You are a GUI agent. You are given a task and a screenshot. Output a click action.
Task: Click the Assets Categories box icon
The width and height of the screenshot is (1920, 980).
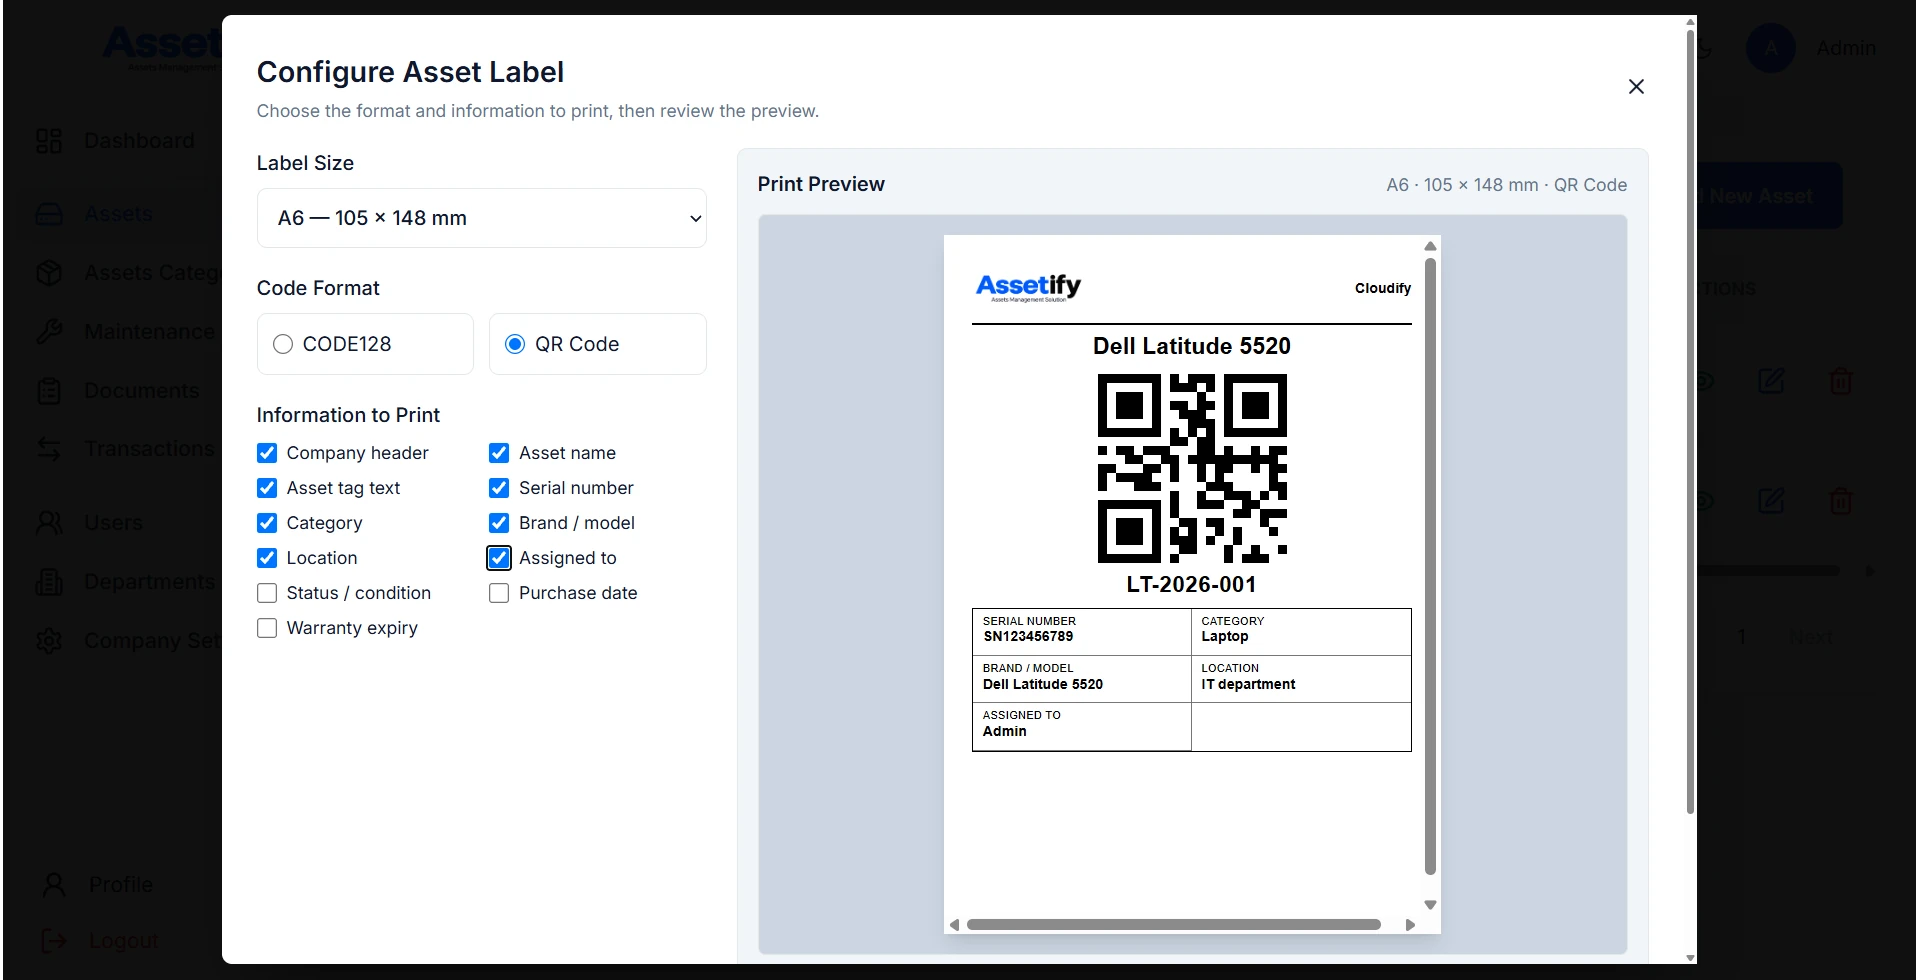(x=49, y=273)
